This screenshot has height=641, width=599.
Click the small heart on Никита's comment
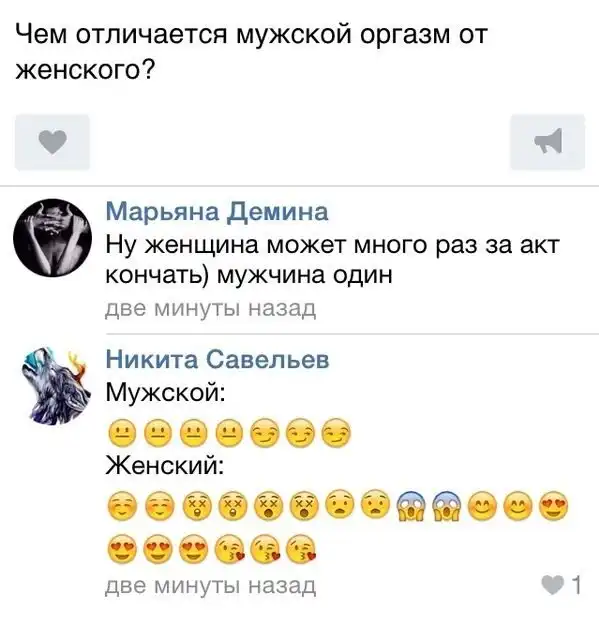point(553,585)
